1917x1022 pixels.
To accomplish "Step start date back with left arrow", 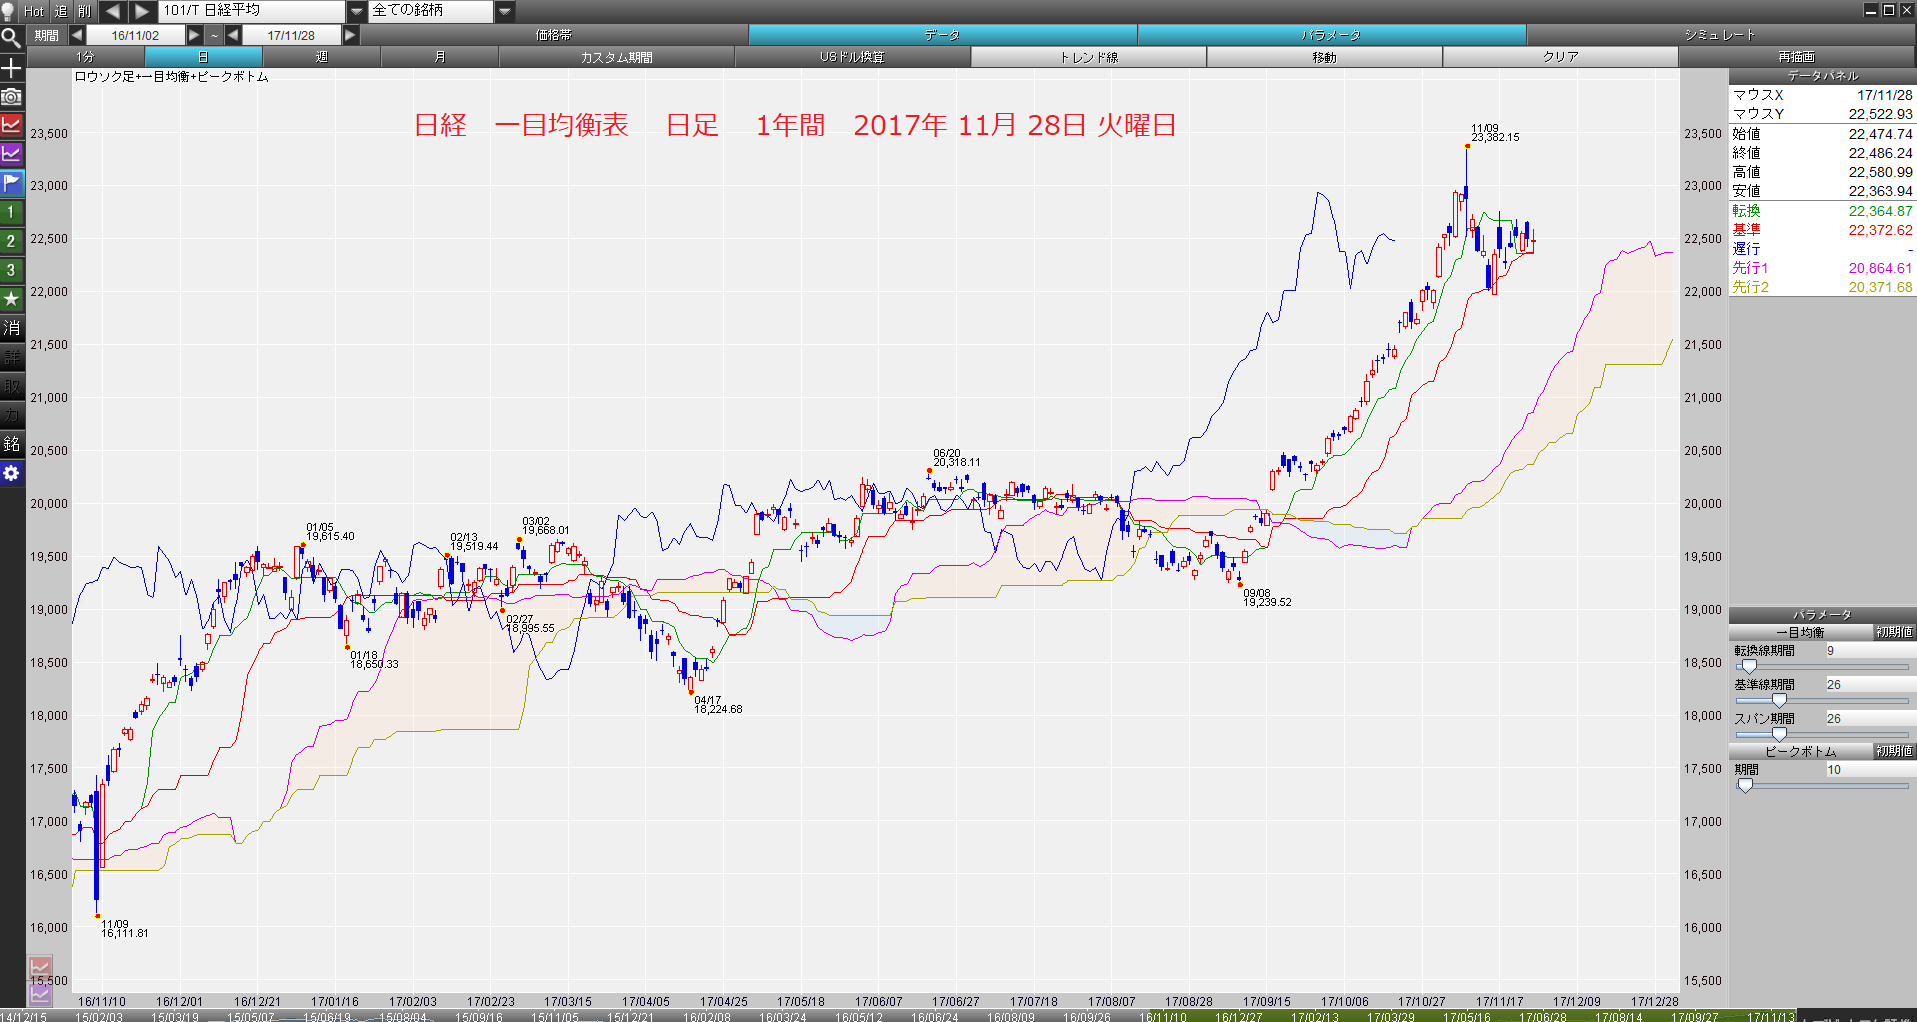I will click(77, 35).
